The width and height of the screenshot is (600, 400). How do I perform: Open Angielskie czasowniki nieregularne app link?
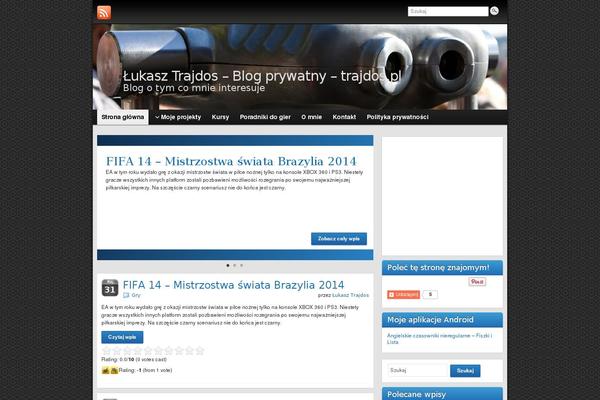[439, 339]
